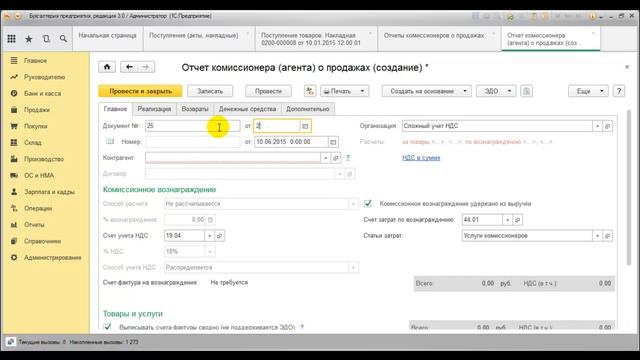This screenshot has height=360, width=640.
Task: Toggle Выписывать счета-фактуры сводно checkbox
Action: (x=107, y=327)
